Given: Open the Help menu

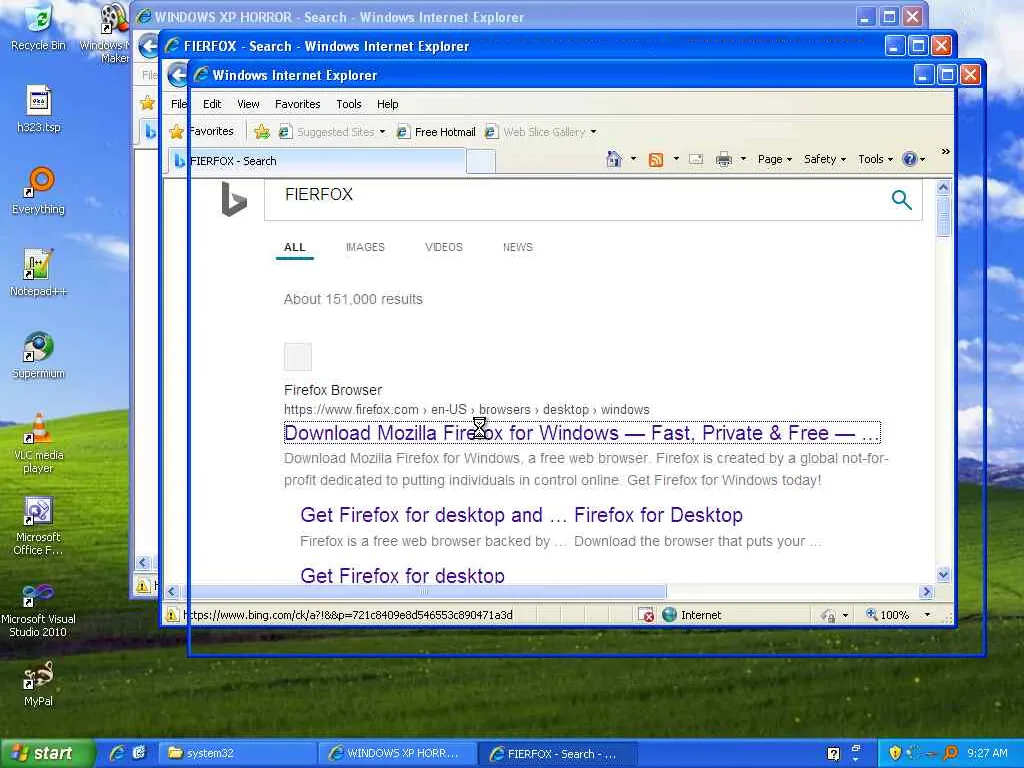Looking at the screenshot, I should pos(387,104).
